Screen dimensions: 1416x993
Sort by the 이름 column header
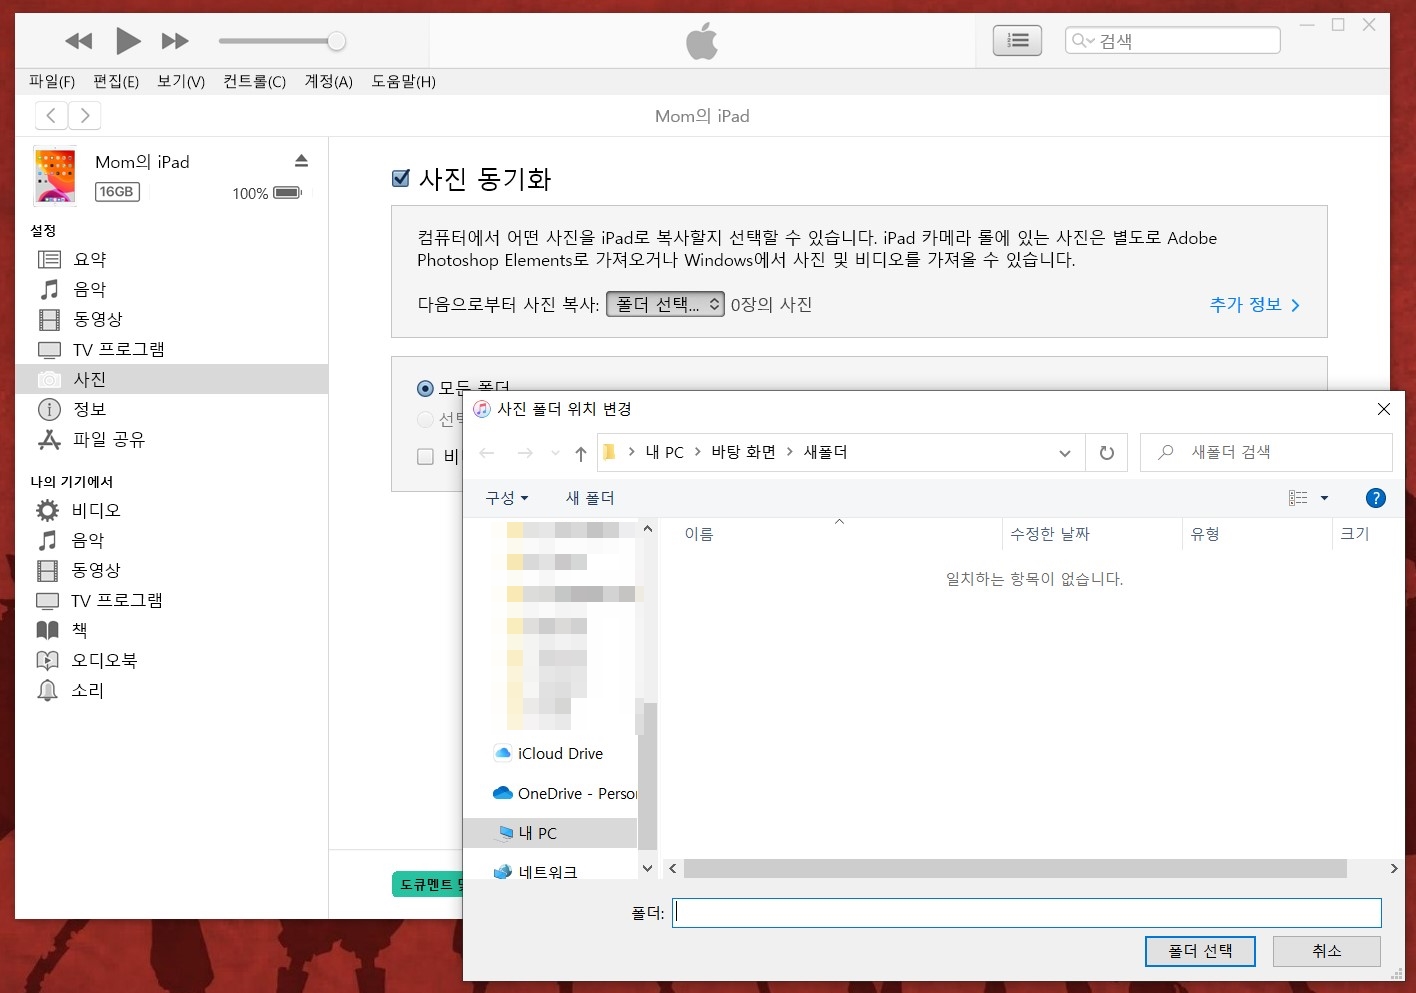tap(838, 534)
